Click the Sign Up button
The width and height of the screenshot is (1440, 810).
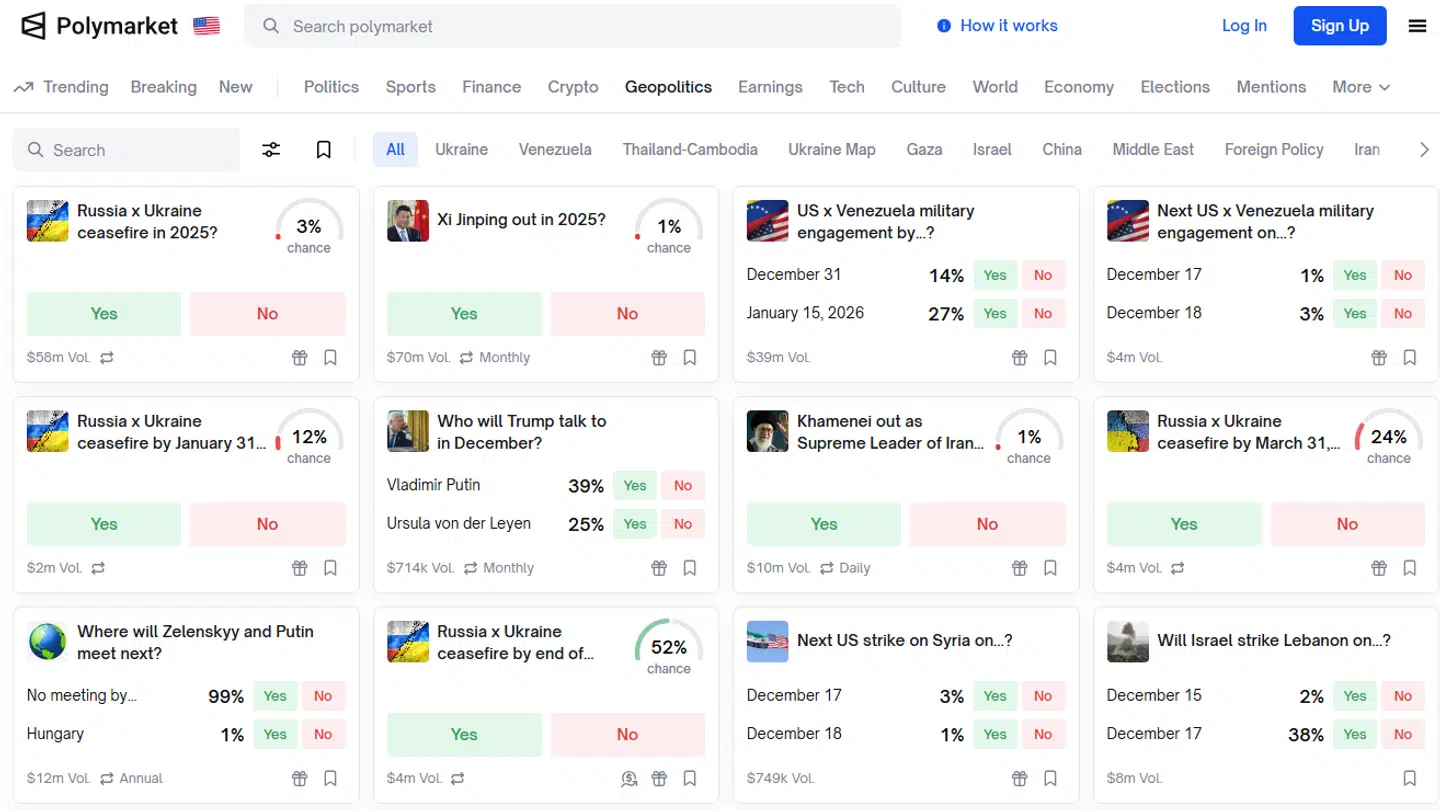tap(1339, 26)
